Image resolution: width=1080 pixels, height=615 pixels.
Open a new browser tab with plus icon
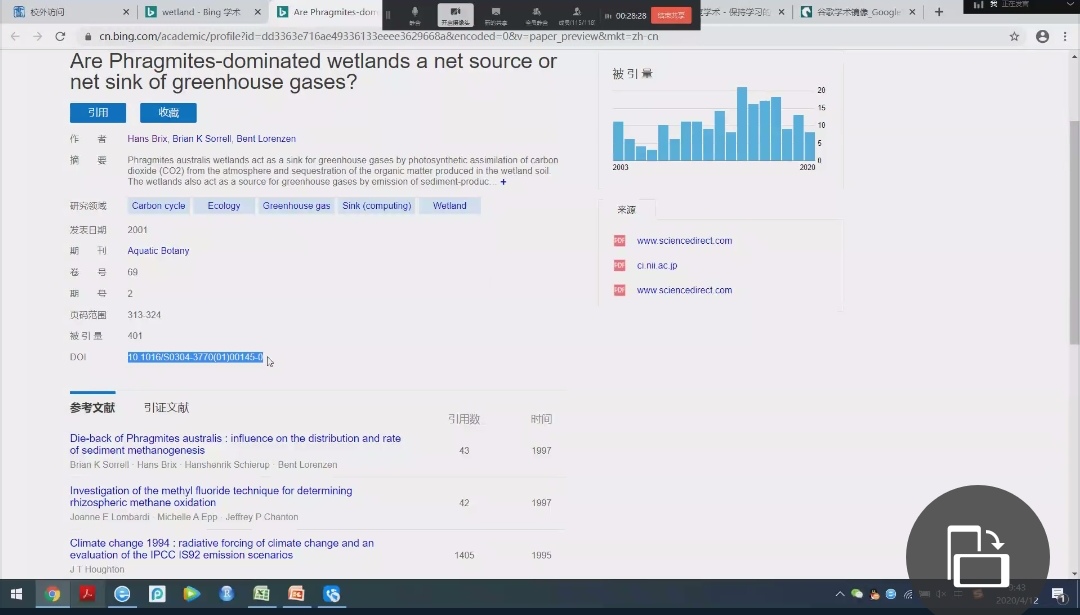(938, 12)
